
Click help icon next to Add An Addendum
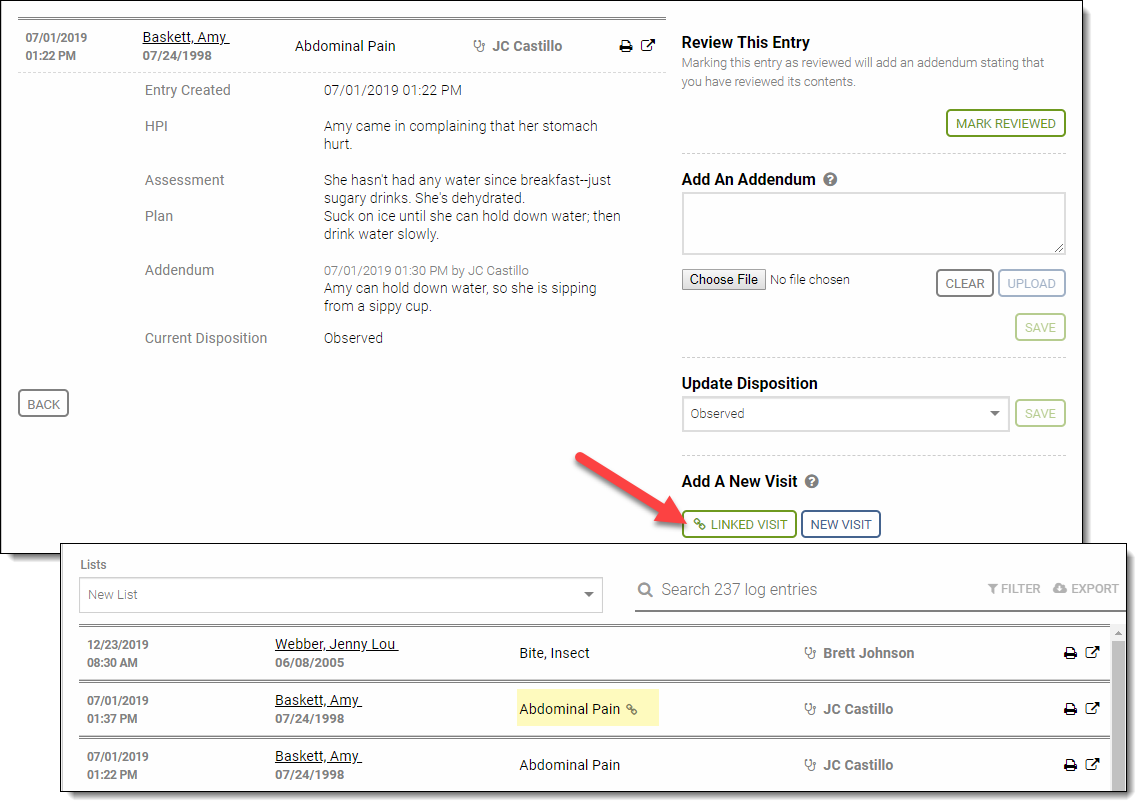[x=830, y=180]
